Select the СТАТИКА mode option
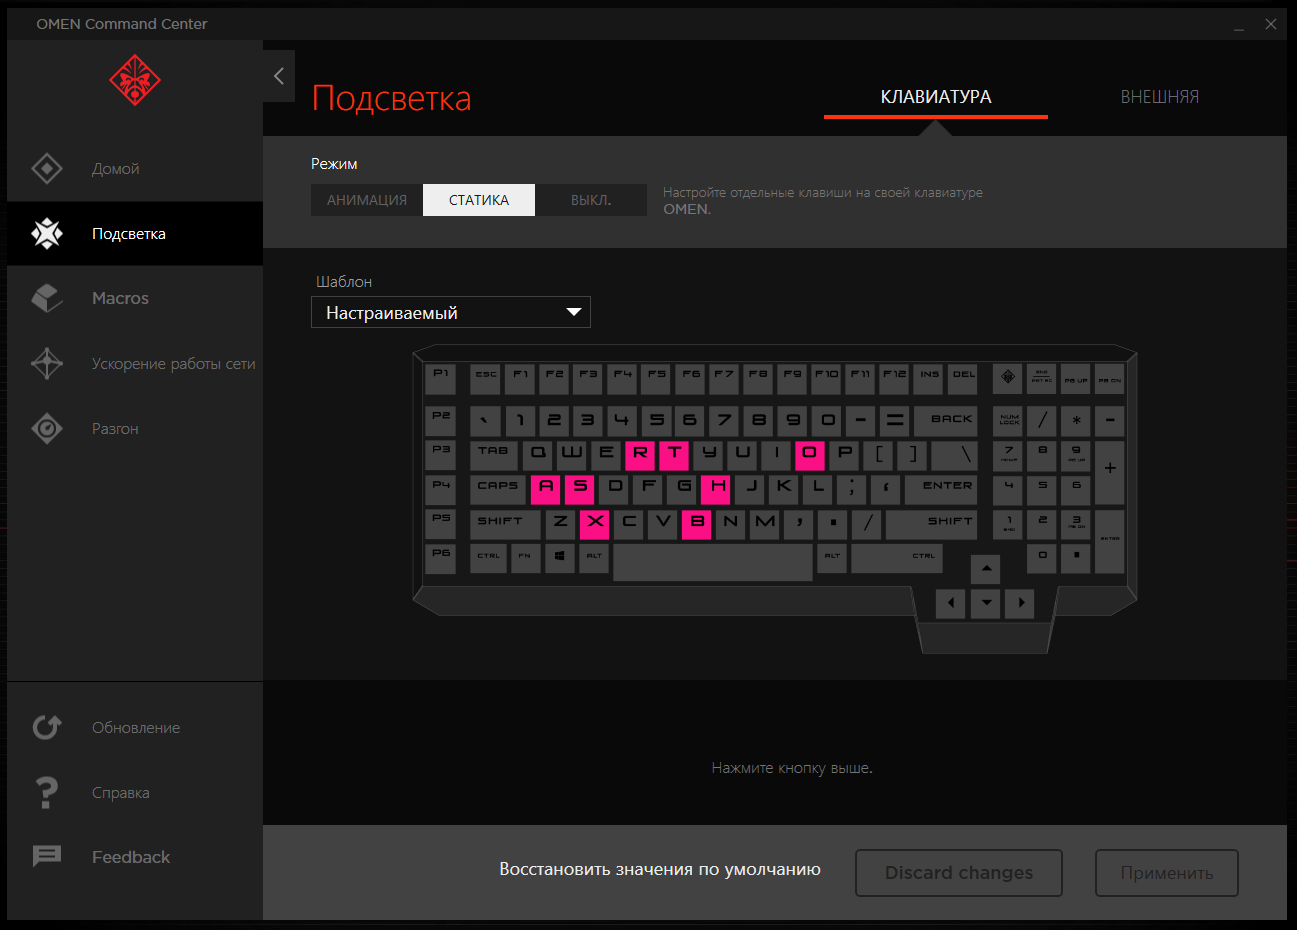Screen dimensions: 1297x930 [x=479, y=200]
